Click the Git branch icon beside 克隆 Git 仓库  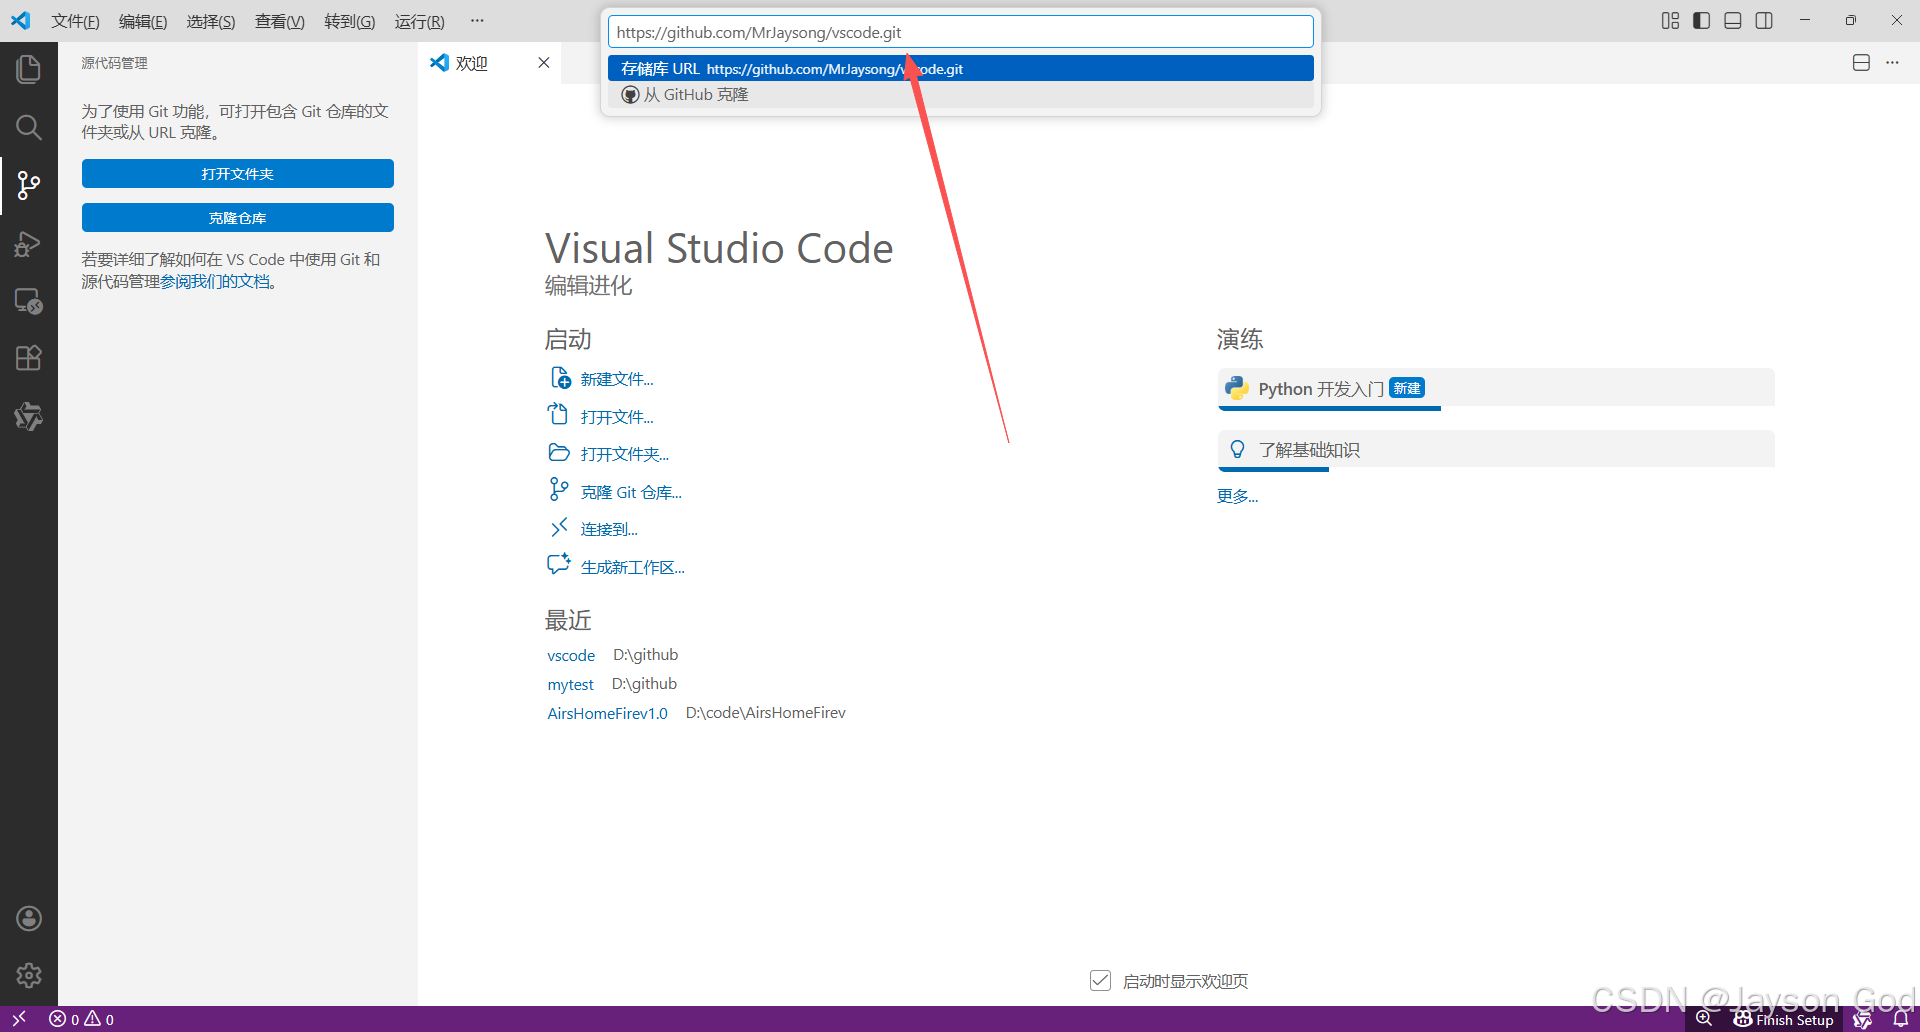[559, 489]
